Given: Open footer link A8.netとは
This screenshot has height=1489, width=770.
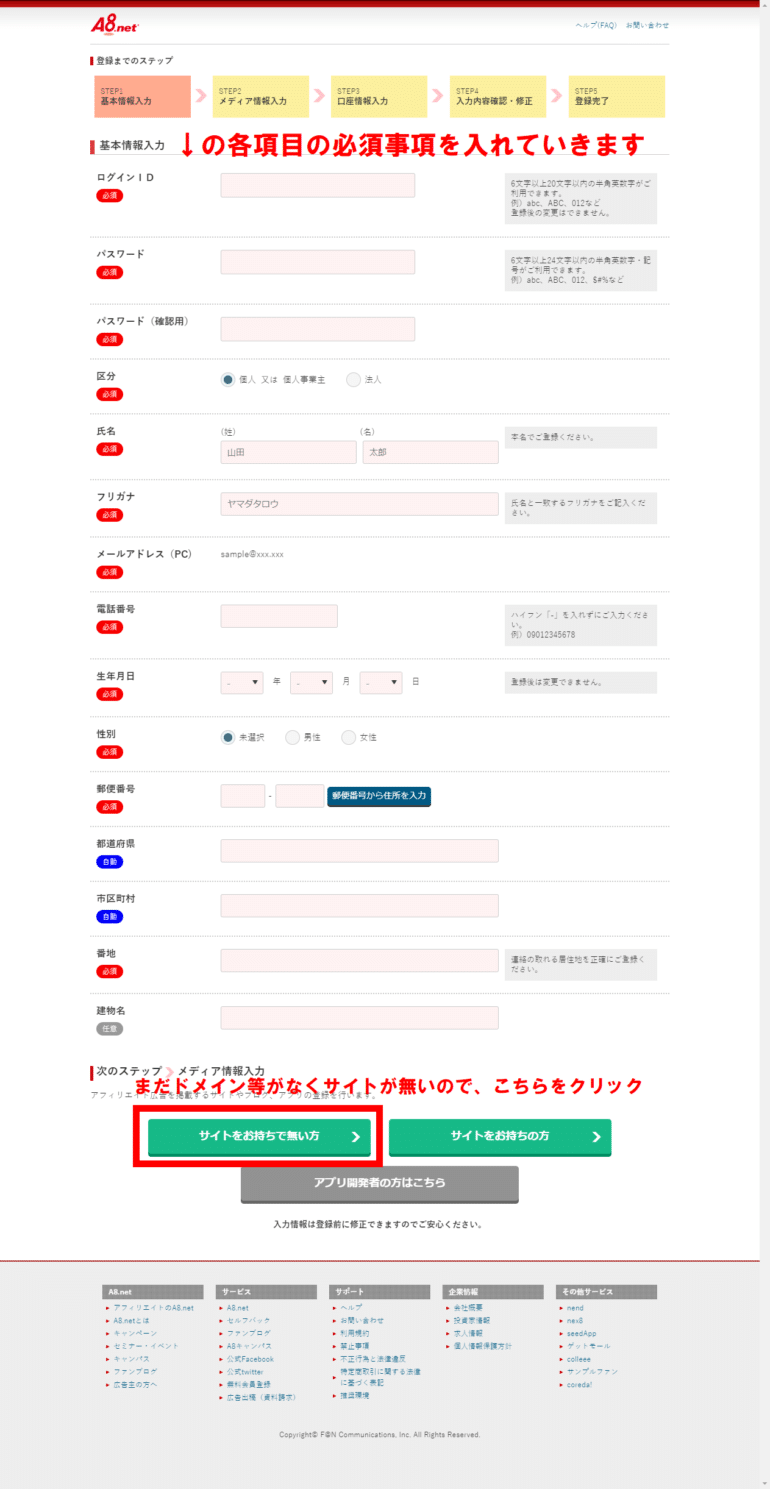Looking at the screenshot, I should [131, 1321].
